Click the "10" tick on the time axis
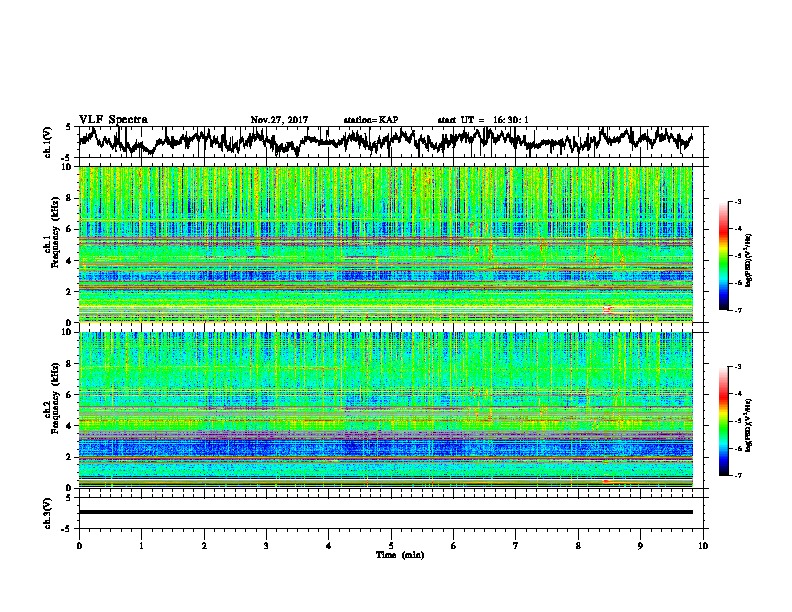Screen dimensions: 792x612 [703, 545]
